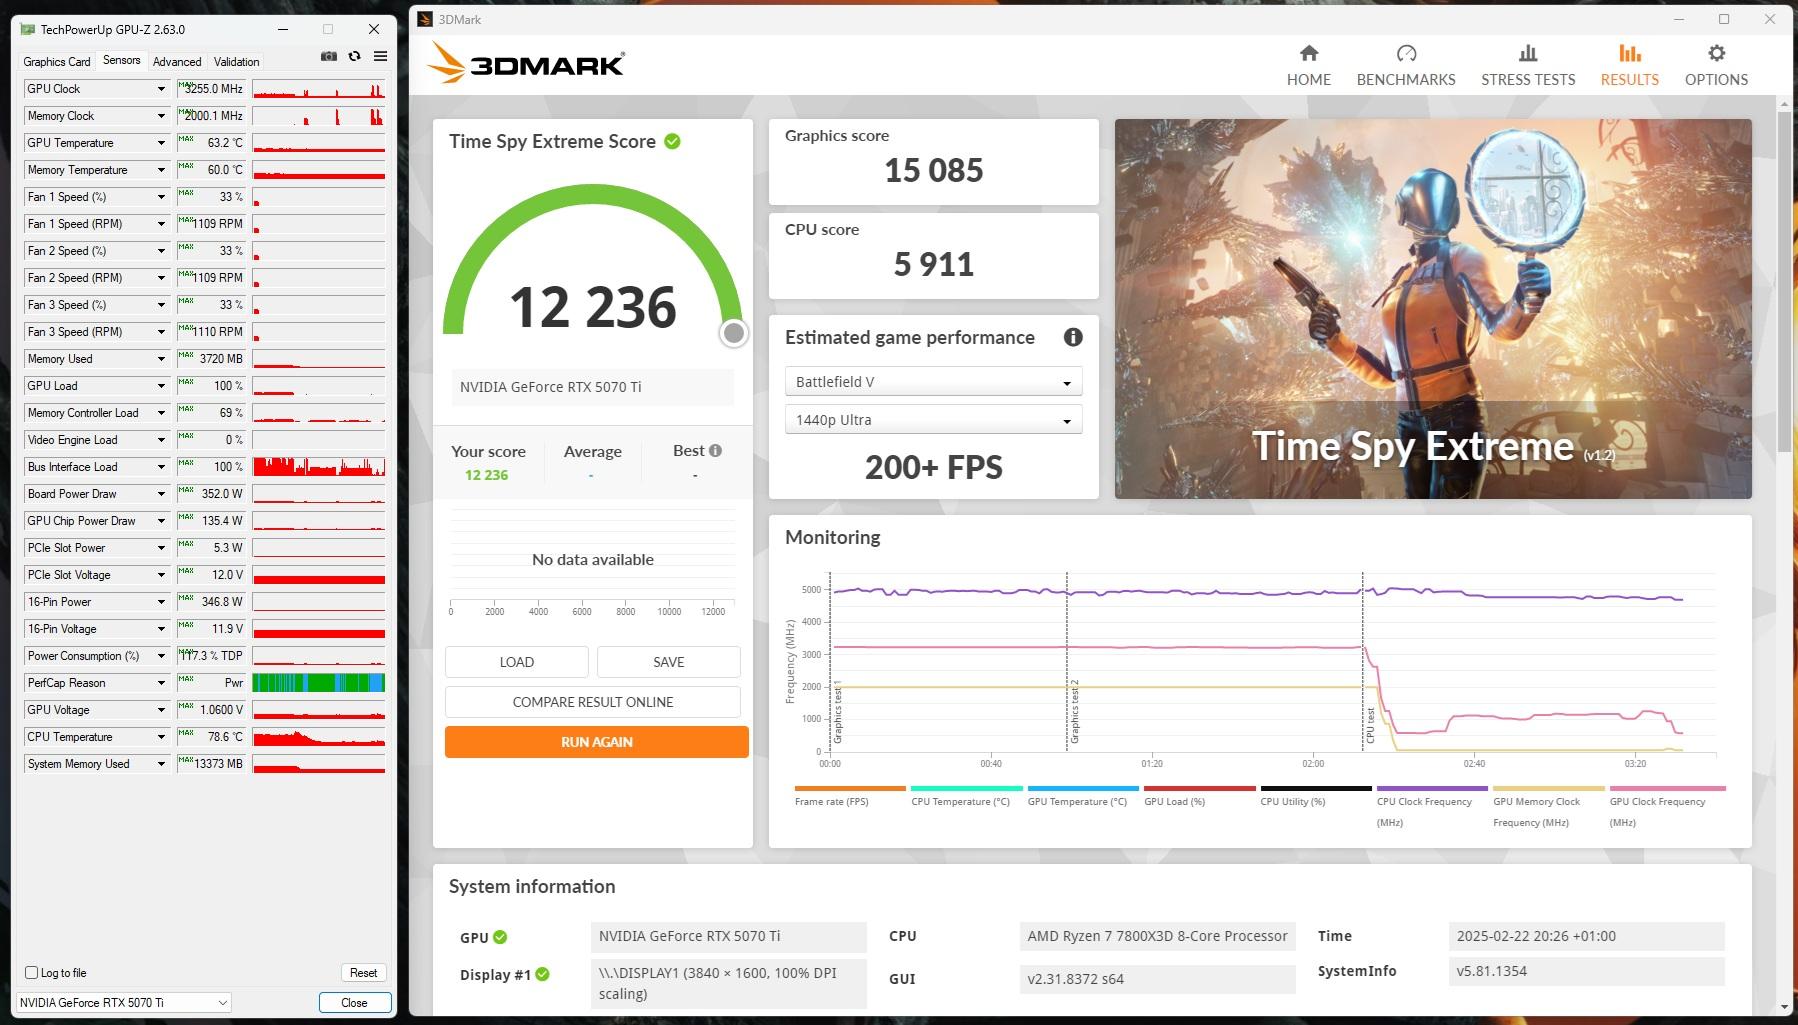1798x1025 pixels.
Task: Click the GPU-Z refresh sensors icon
Action: (354, 57)
